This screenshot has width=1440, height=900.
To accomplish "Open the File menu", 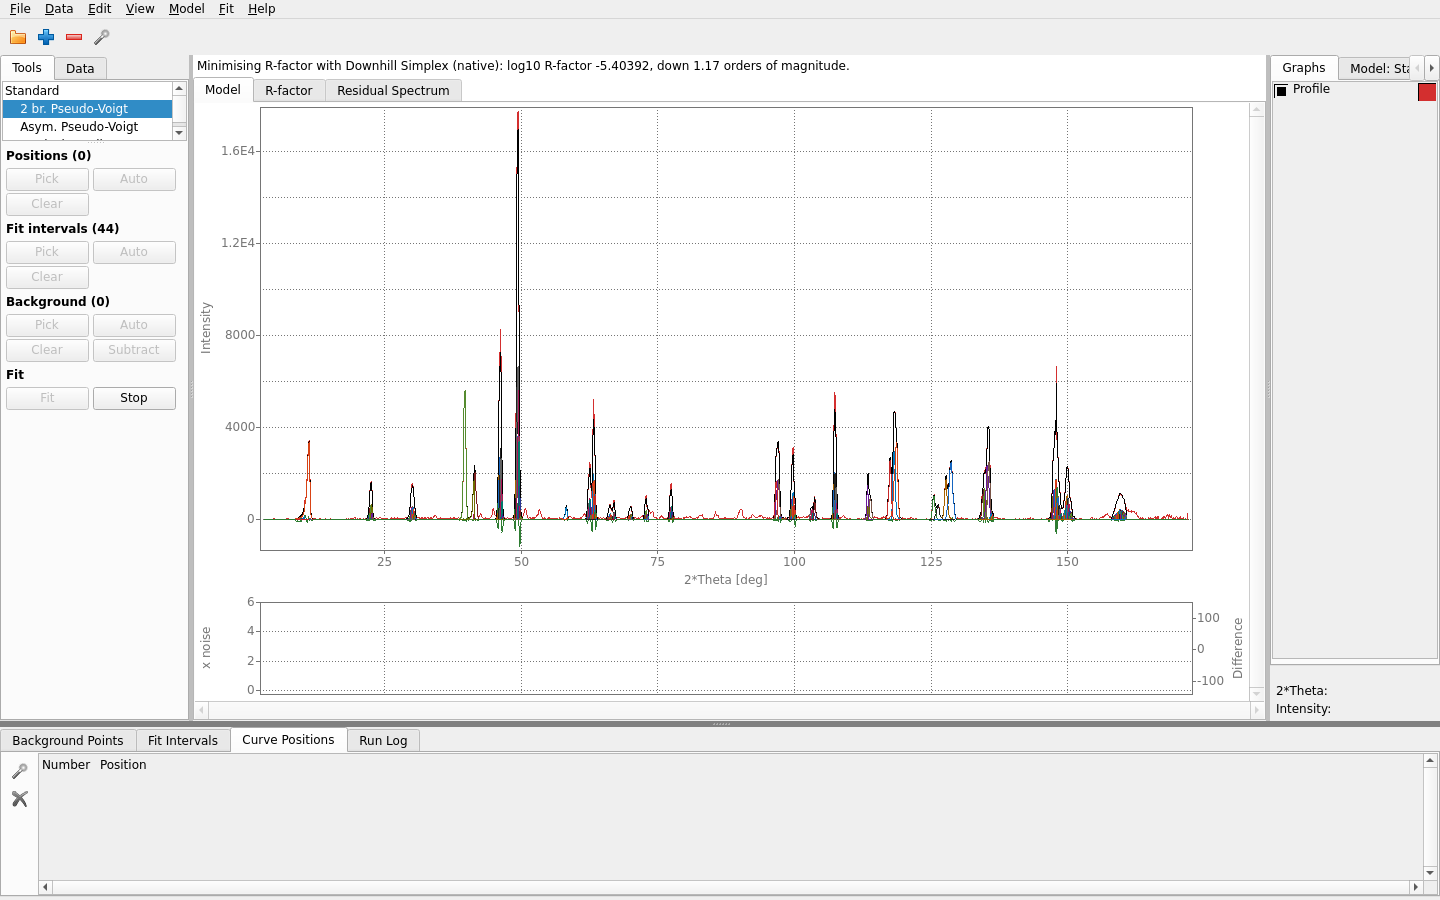I will click(x=20, y=9).
